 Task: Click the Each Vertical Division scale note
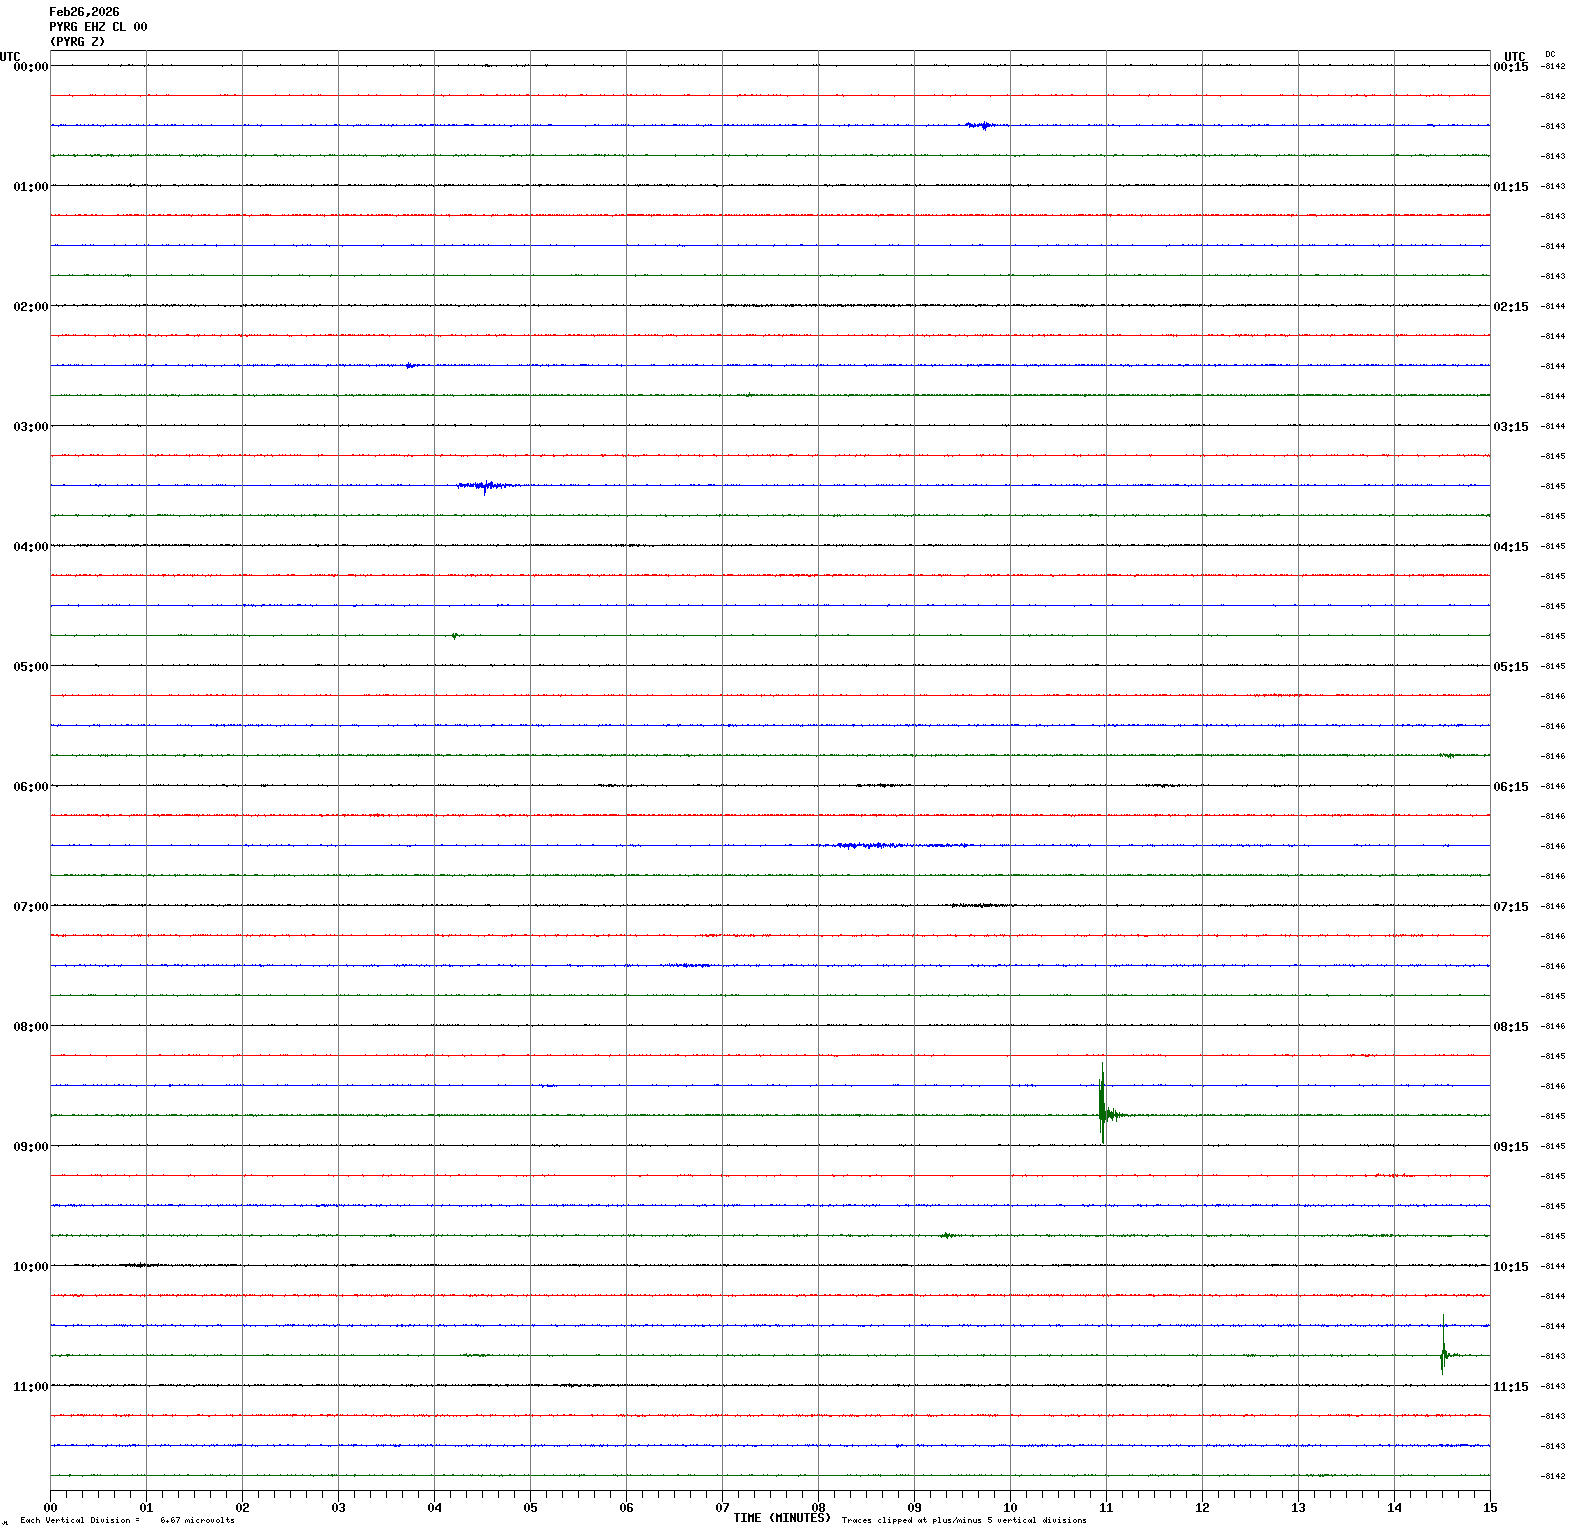click(x=127, y=1521)
